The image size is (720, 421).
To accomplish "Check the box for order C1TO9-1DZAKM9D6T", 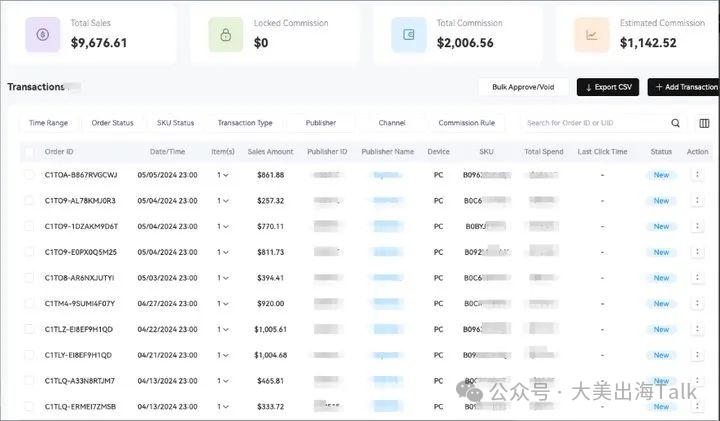I will tap(29, 226).
